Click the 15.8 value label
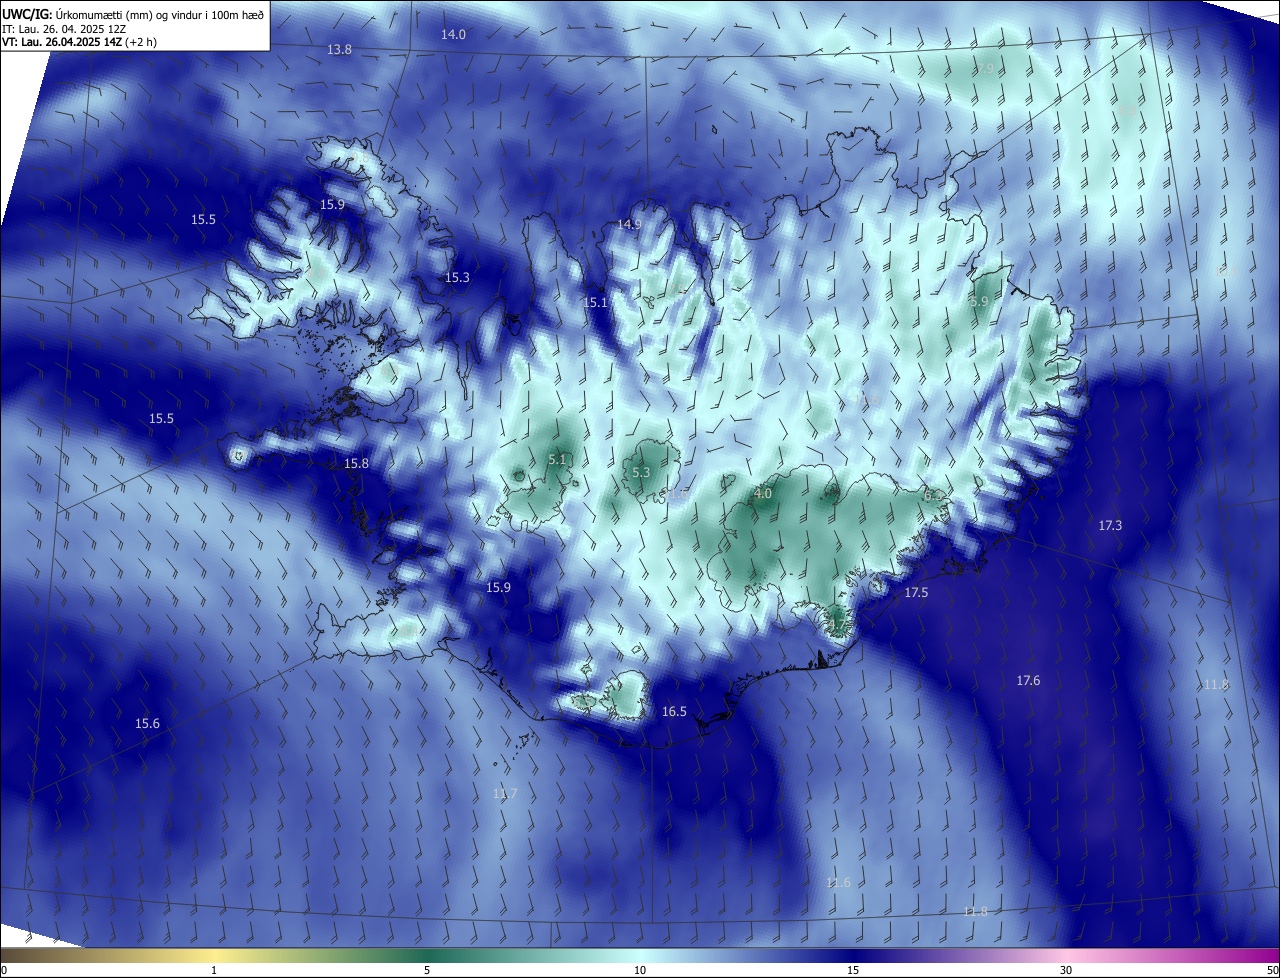 pos(356,464)
